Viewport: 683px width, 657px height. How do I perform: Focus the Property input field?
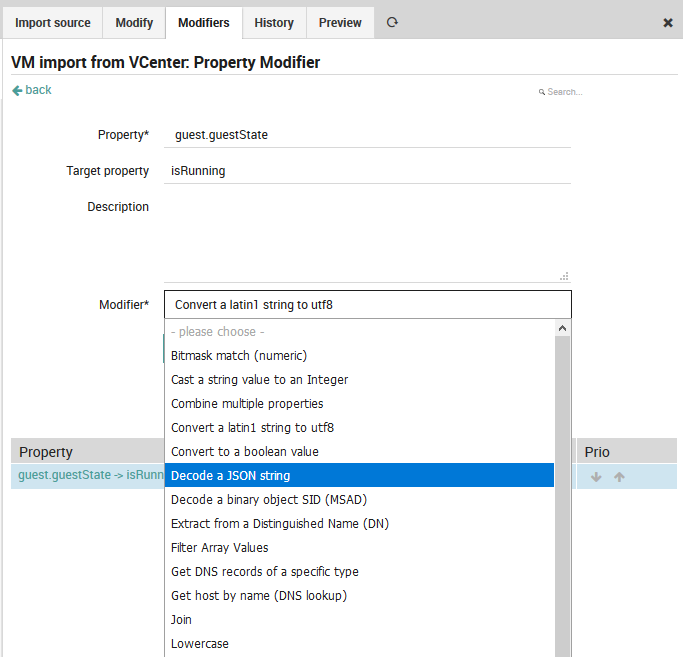(367, 135)
